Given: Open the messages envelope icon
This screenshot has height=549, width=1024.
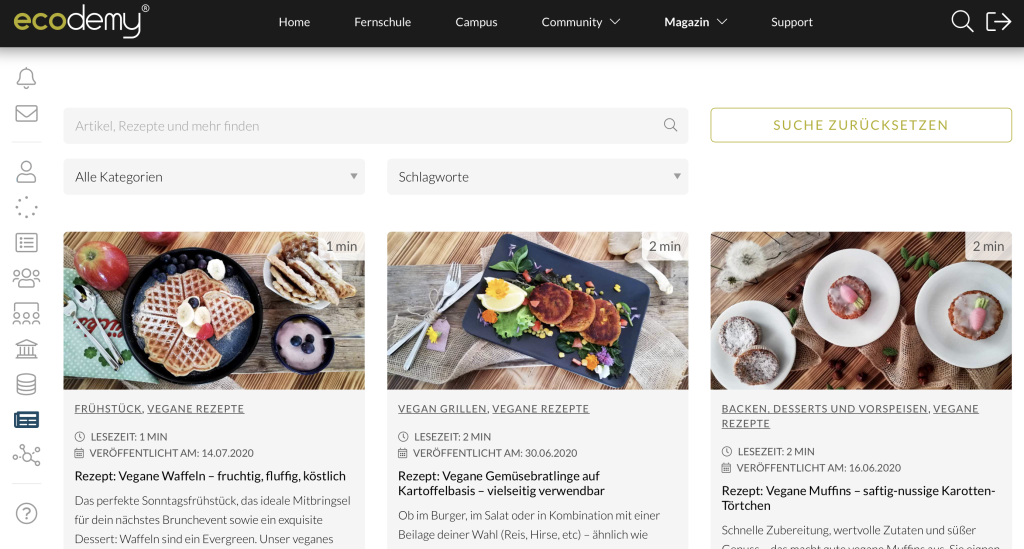Looking at the screenshot, I should pos(26,113).
